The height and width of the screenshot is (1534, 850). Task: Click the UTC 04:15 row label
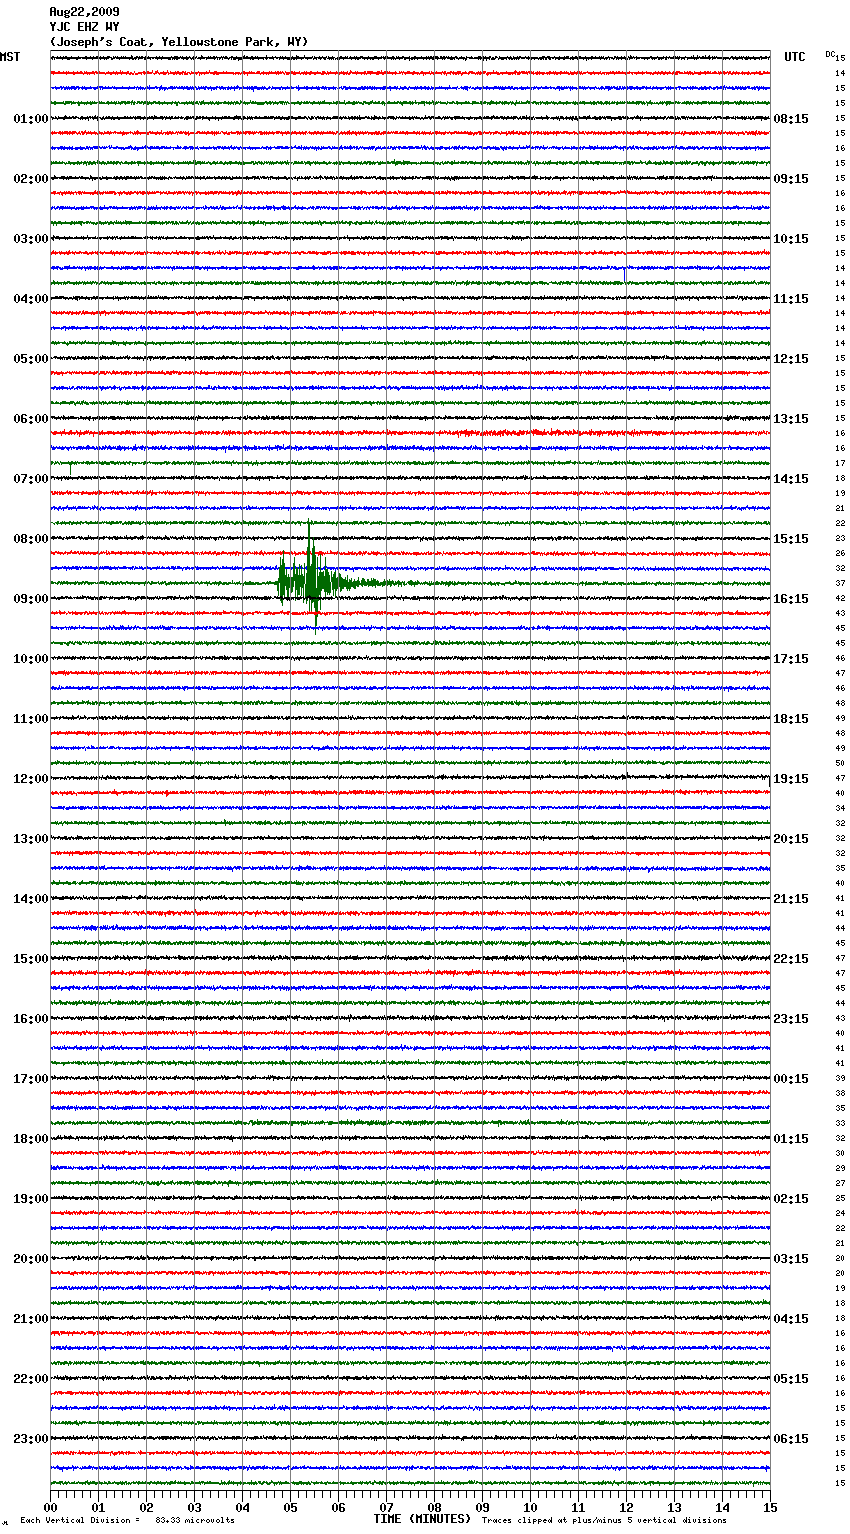pyautogui.click(x=791, y=1319)
